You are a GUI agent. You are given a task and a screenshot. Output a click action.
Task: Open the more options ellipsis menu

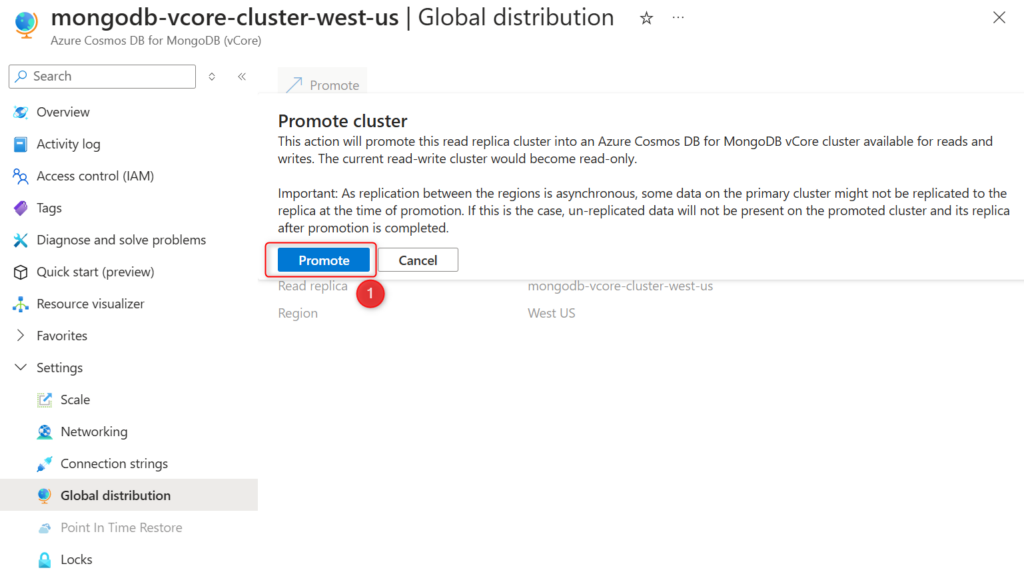[x=678, y=18]
